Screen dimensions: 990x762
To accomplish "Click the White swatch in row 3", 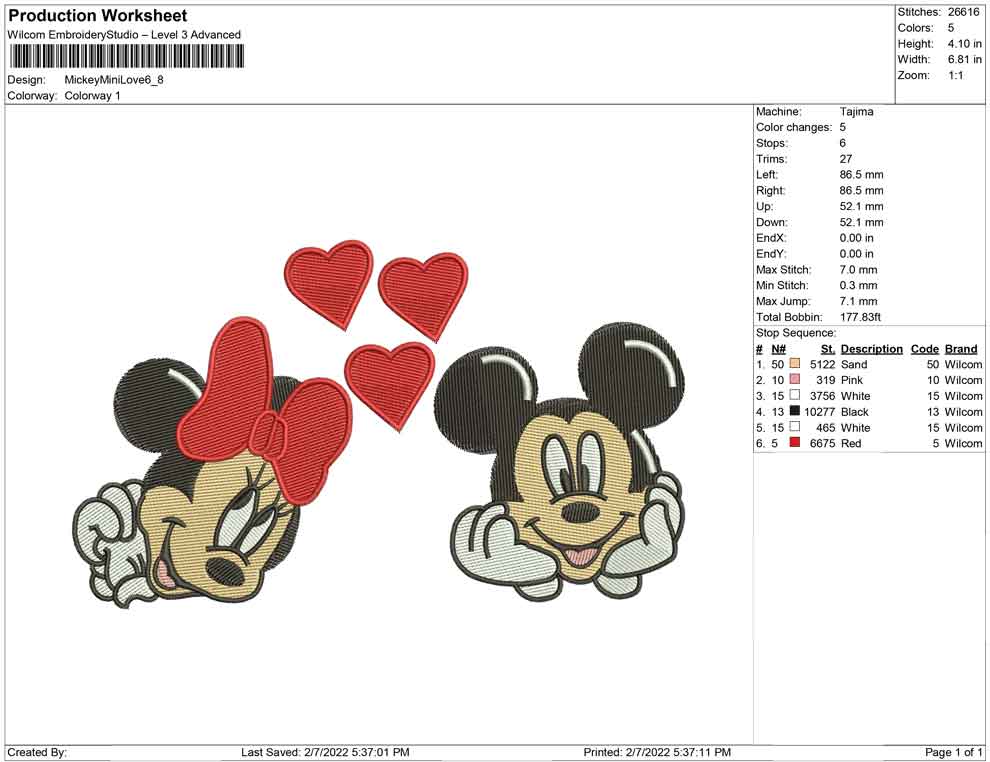I will tap(795, 395).
